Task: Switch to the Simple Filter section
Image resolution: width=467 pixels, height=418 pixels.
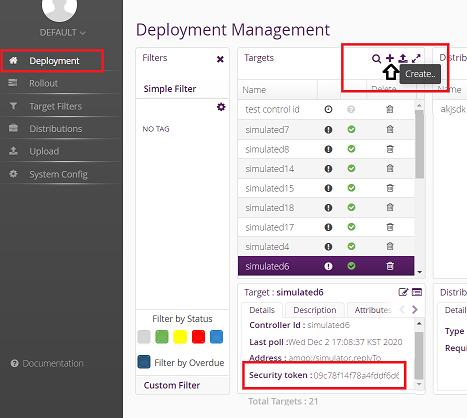Action: [x=170, y=89]
